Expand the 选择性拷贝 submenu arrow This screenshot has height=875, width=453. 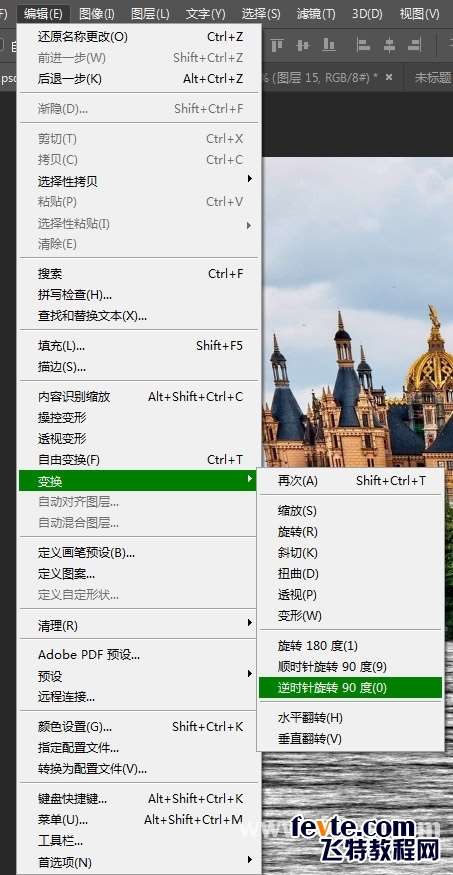(x=249, y=179)
